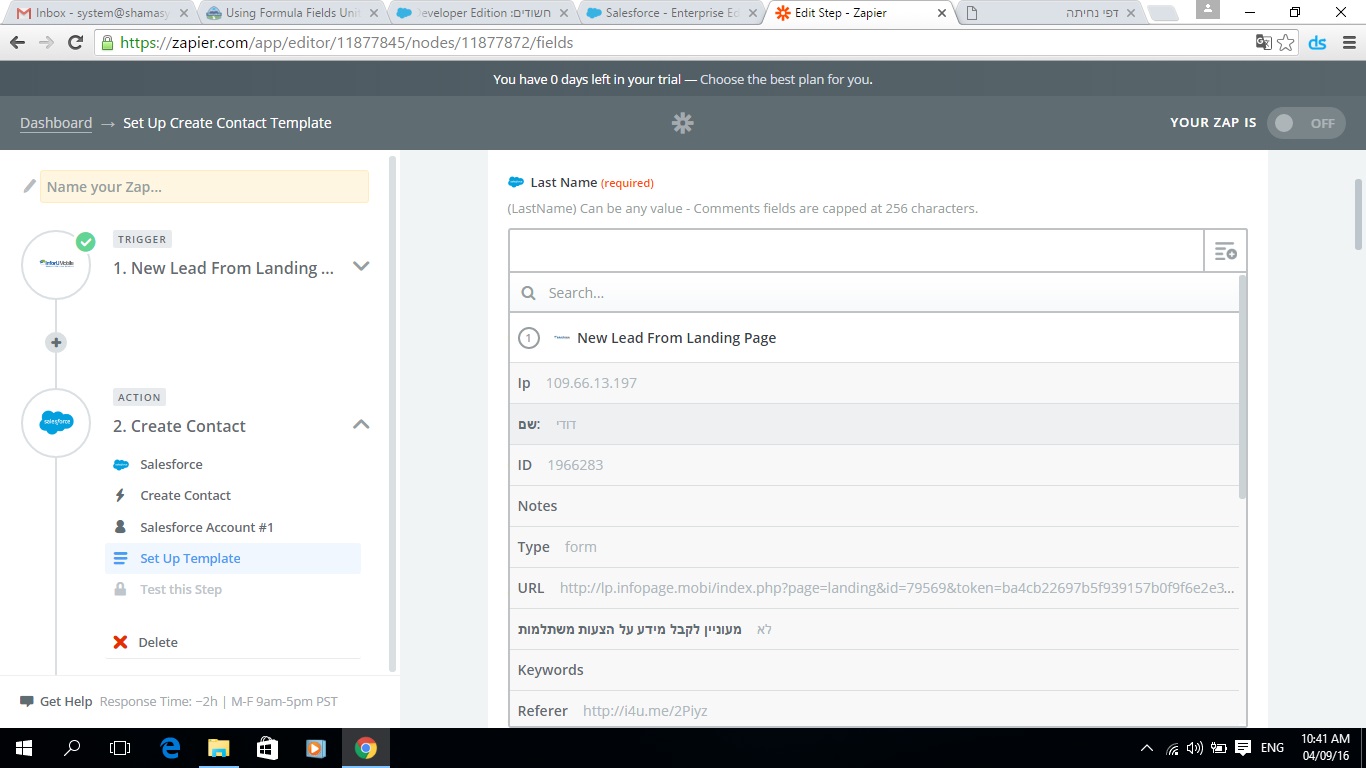This screenshot has height=768, width=1366.
Task: Select Salesforce Account #1 sub-step
Action: [x=206, y=527]
